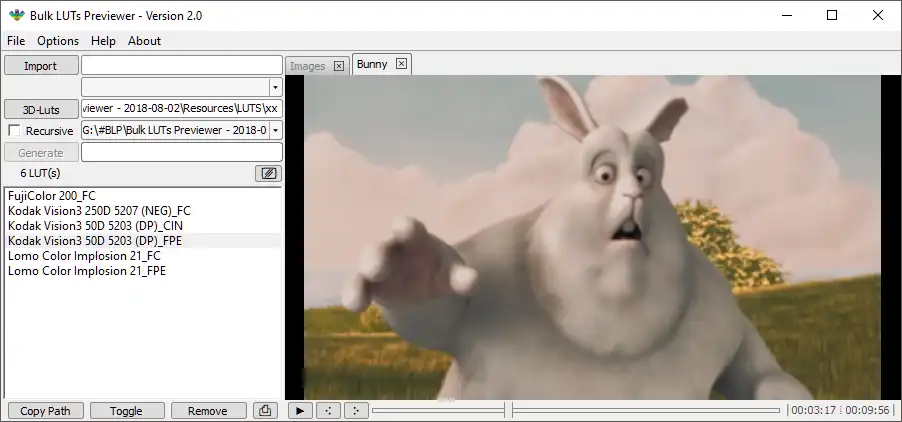Image resolution: width=902 pixels, height=422 pixels.
Task: Click the LUTs folder path field
Action: pyautogui.click(x=182, y=109)
